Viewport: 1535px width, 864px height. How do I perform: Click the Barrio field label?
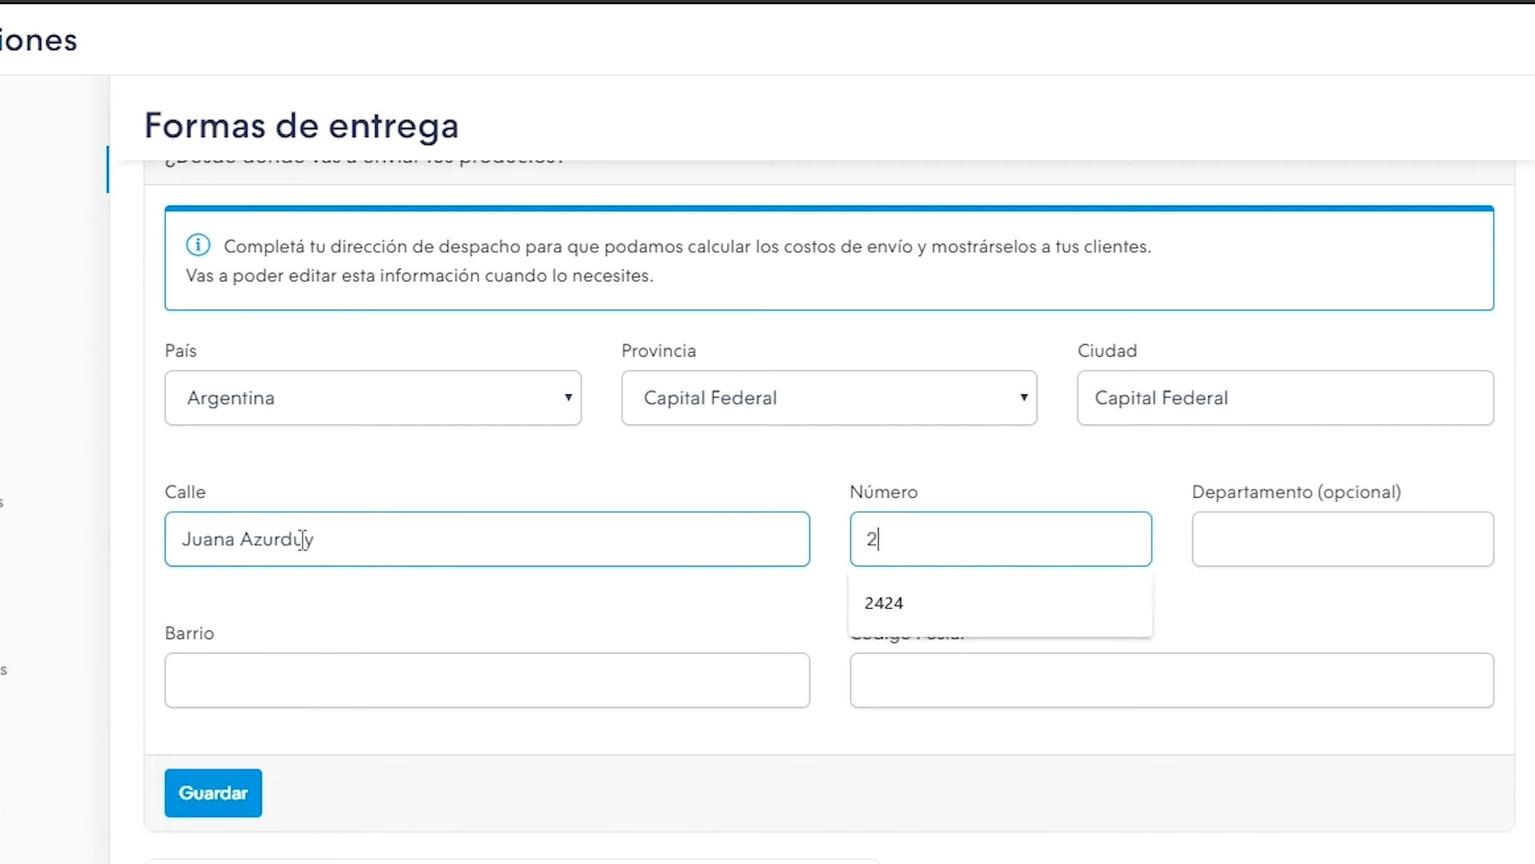coord(189,633)
